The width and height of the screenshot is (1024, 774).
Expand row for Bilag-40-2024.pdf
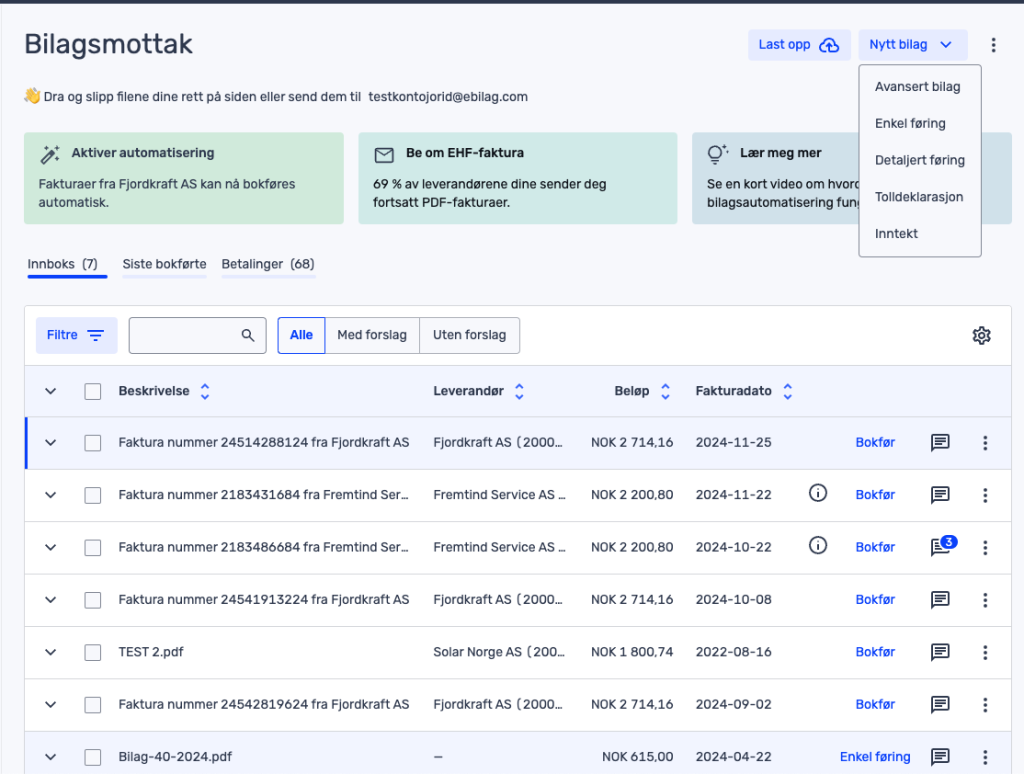(x=50, y=756)
